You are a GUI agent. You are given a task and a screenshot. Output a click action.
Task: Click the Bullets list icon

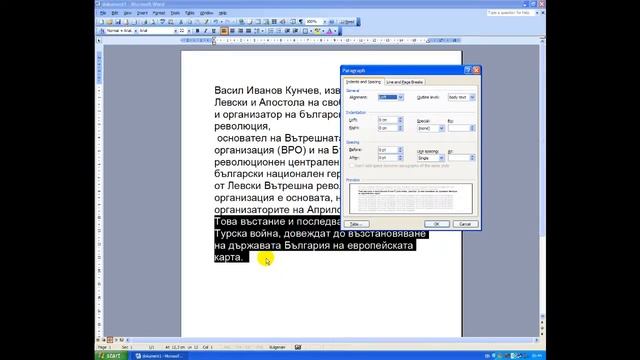[x=278, y=31]
